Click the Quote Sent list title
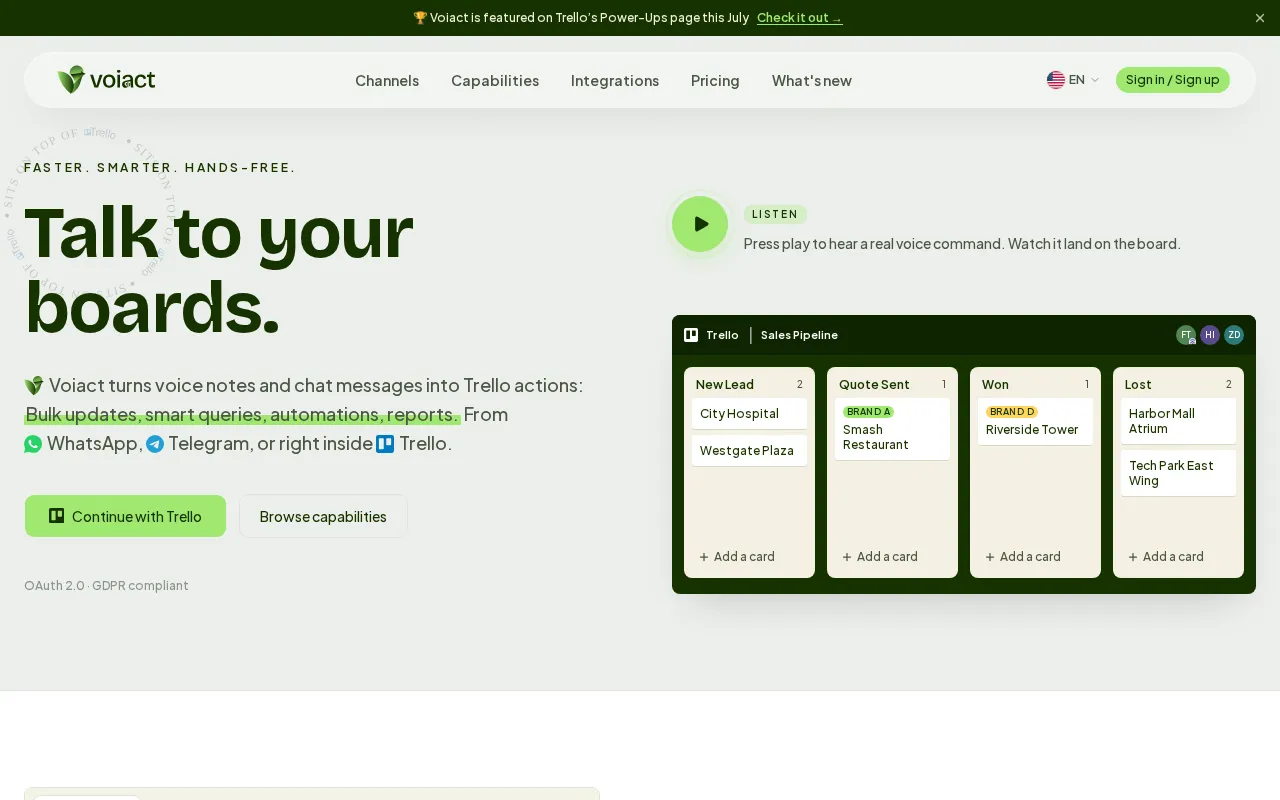 tap(874, 385)
